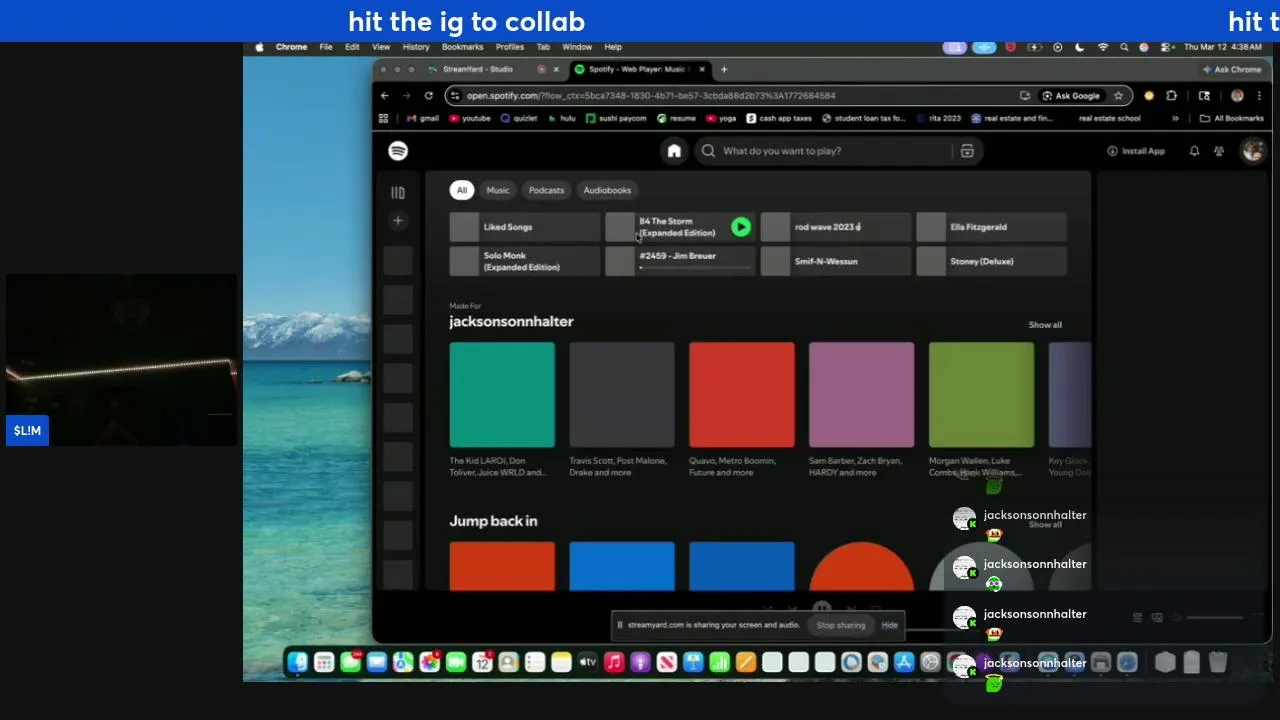Create a playlist with the plus icon
Viewport: 1280px width, 720px height.
(398, 221)
